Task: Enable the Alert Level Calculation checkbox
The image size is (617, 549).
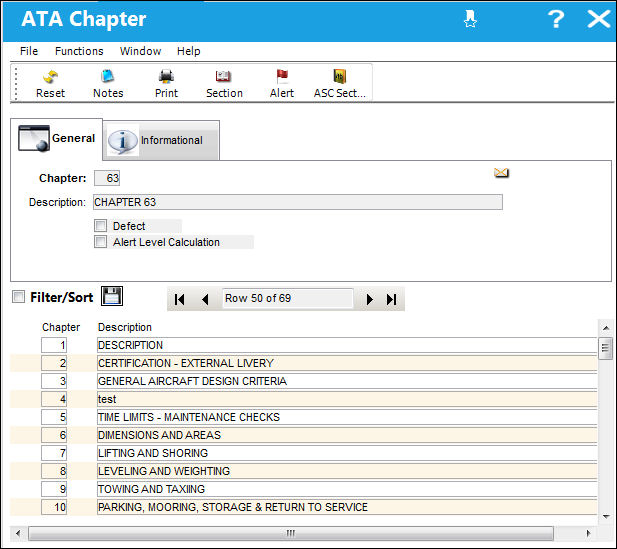Action: point(101,241)
